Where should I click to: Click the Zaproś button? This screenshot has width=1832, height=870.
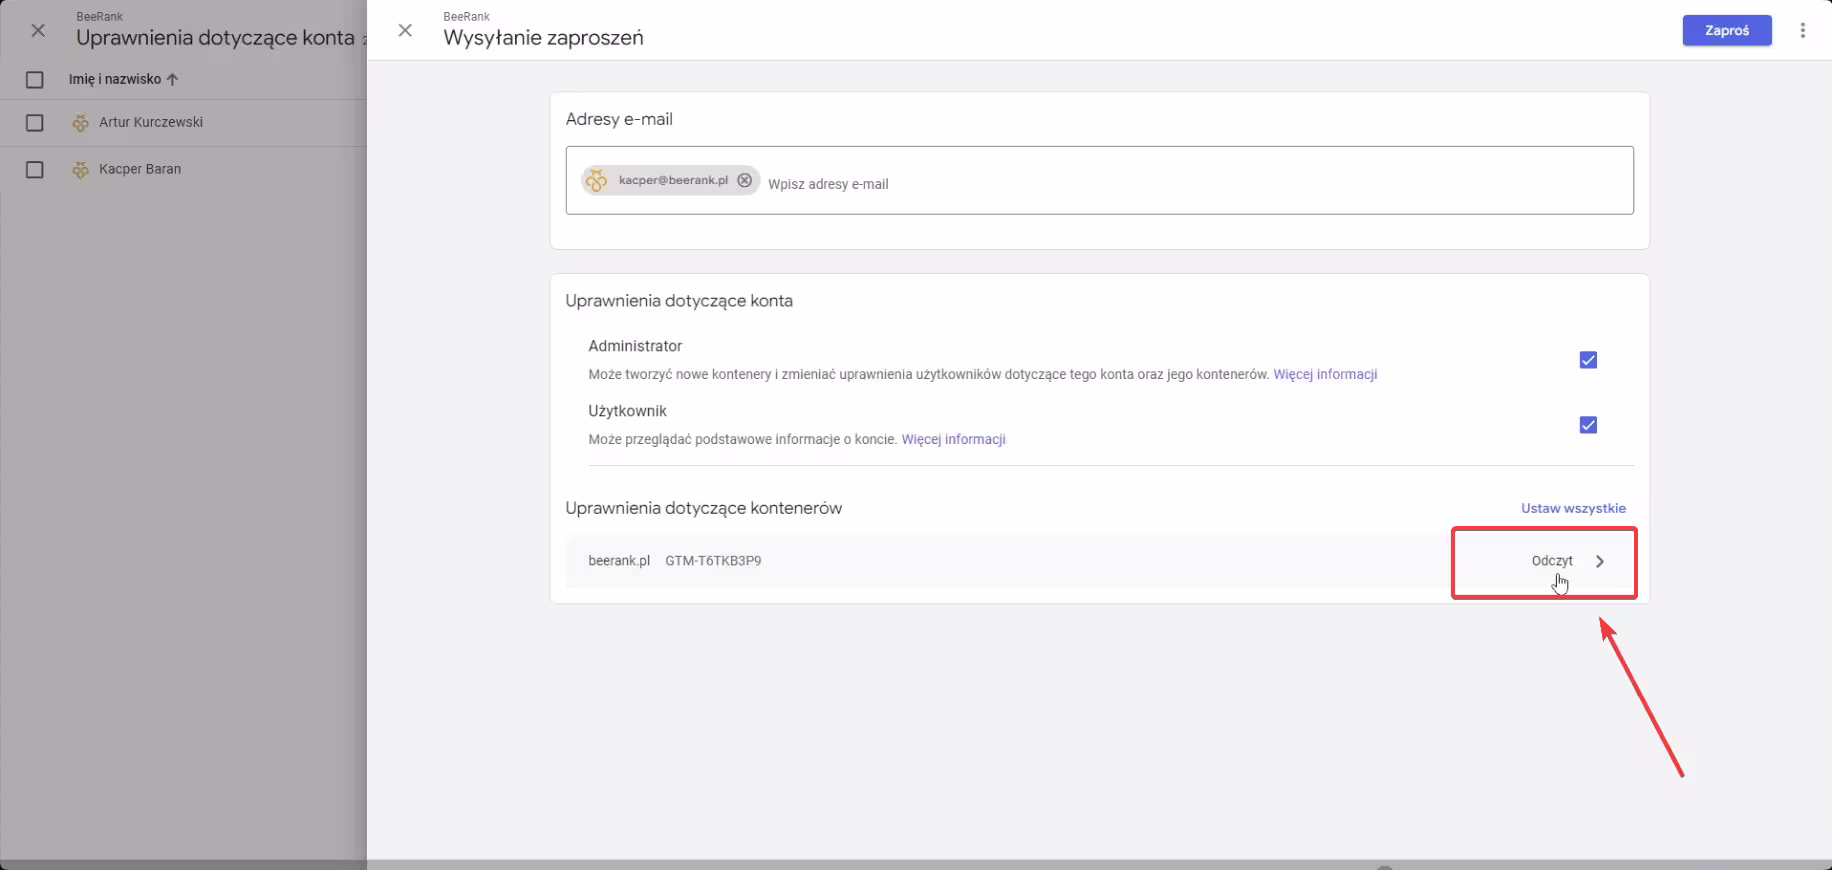point(1726,31)
